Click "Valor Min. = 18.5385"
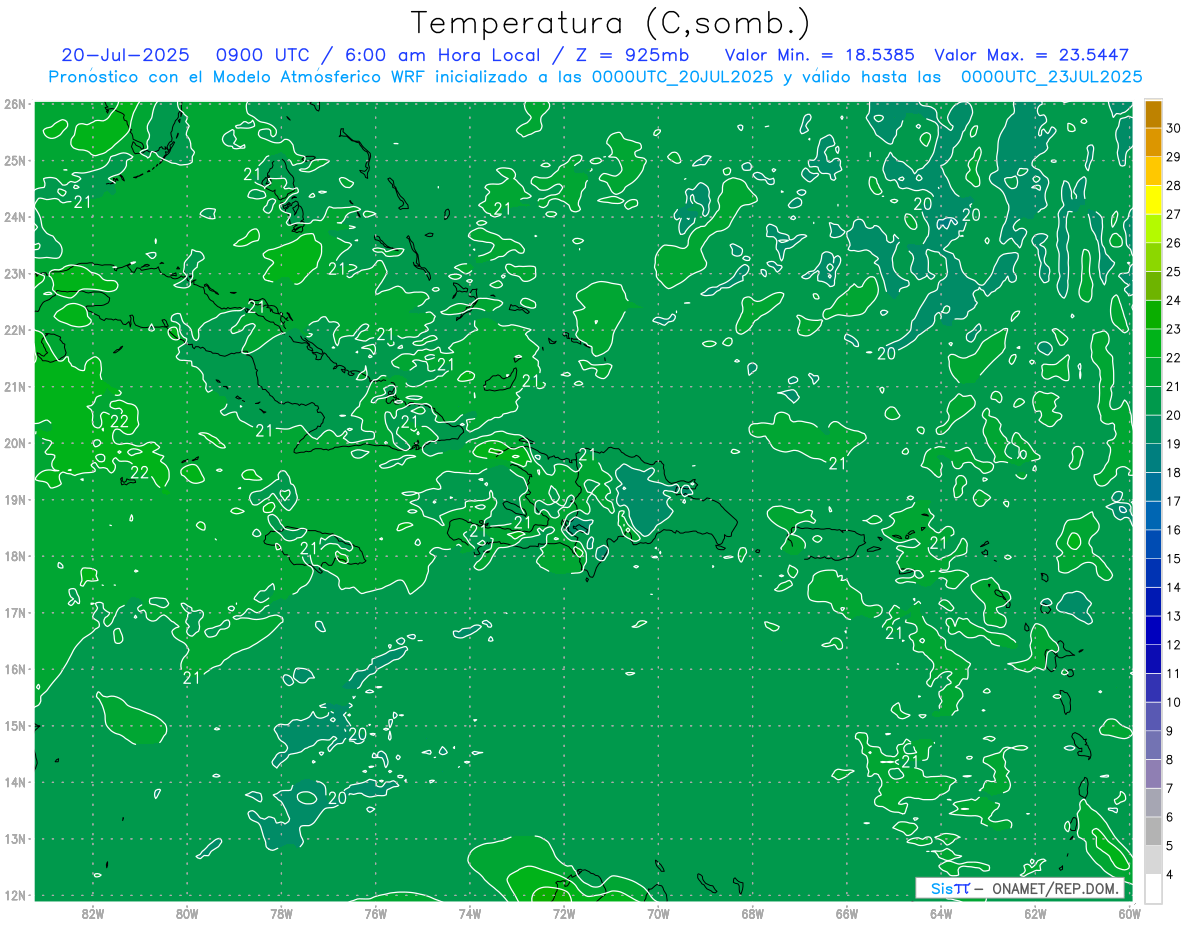This screenshot has width=1200, height=927. [x=820, y=55]
